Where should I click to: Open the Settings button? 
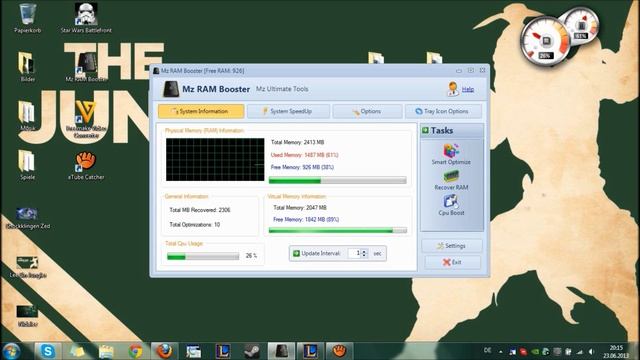pos(451,246)
